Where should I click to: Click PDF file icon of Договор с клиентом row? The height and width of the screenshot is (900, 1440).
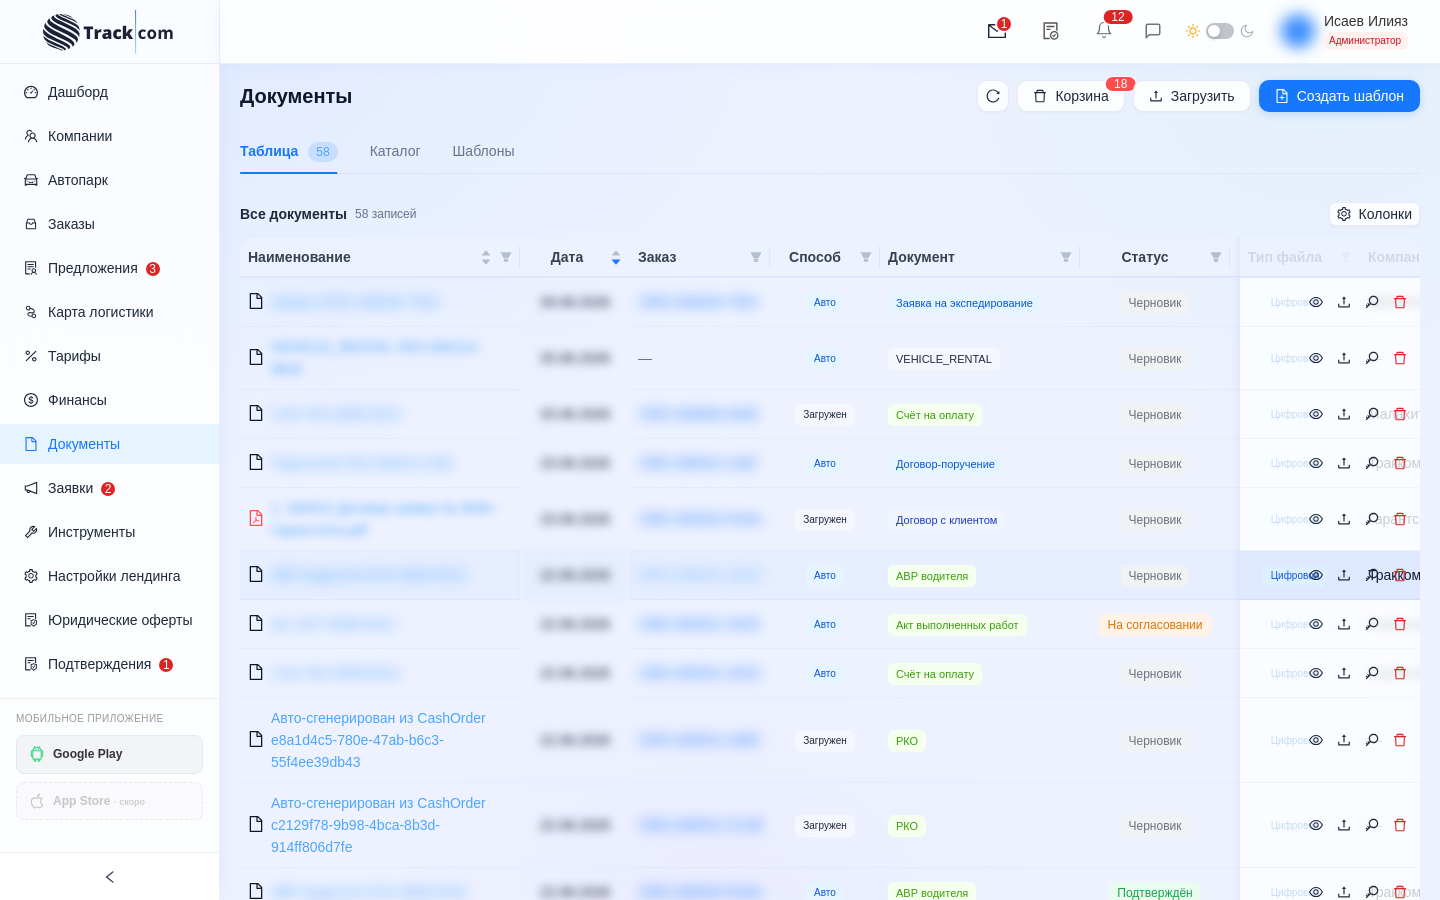click(256, 518)
